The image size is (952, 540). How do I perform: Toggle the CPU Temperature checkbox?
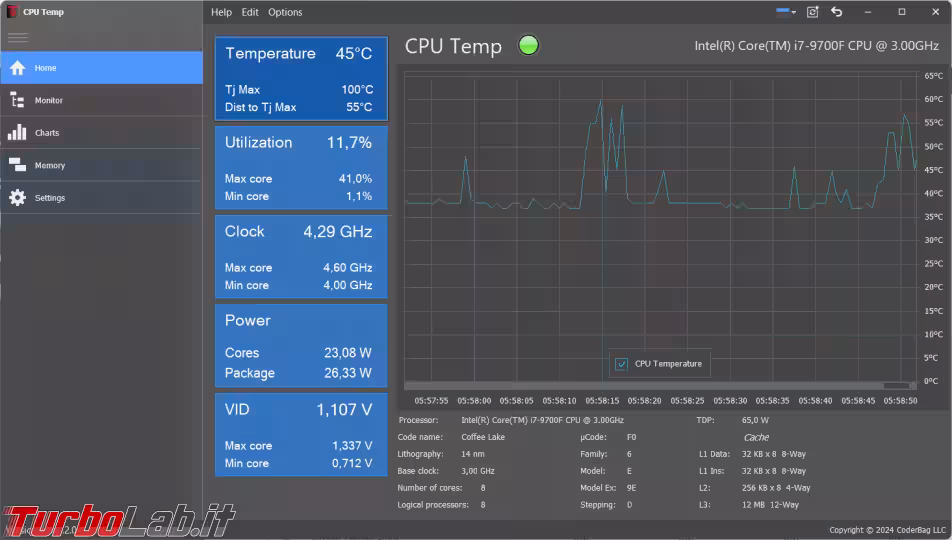[621, 364]
